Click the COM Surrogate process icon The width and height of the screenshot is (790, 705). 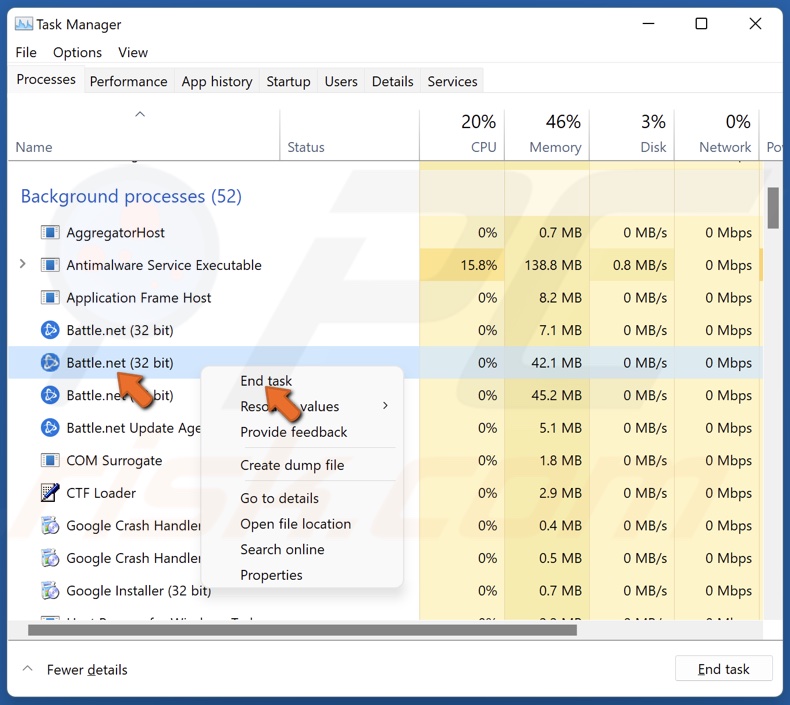[x=50, y=461]
